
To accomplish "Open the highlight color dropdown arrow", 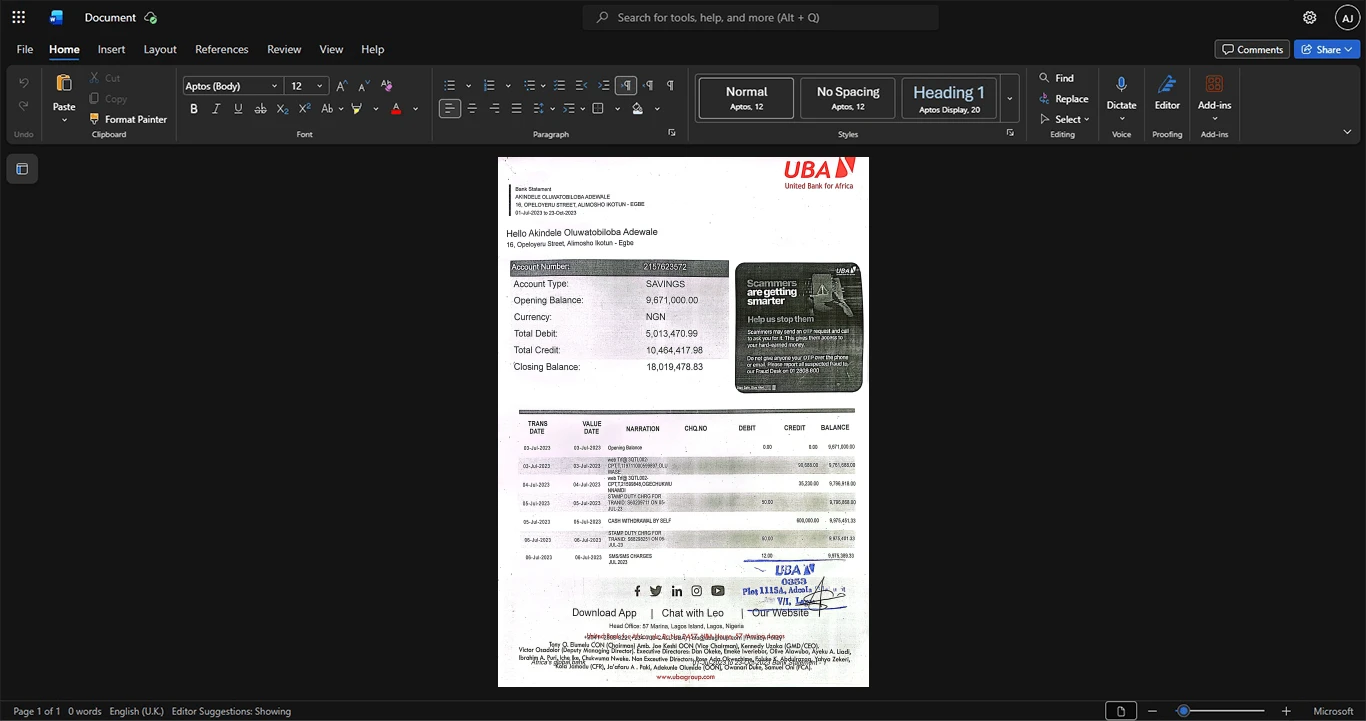I will (376, 108).
